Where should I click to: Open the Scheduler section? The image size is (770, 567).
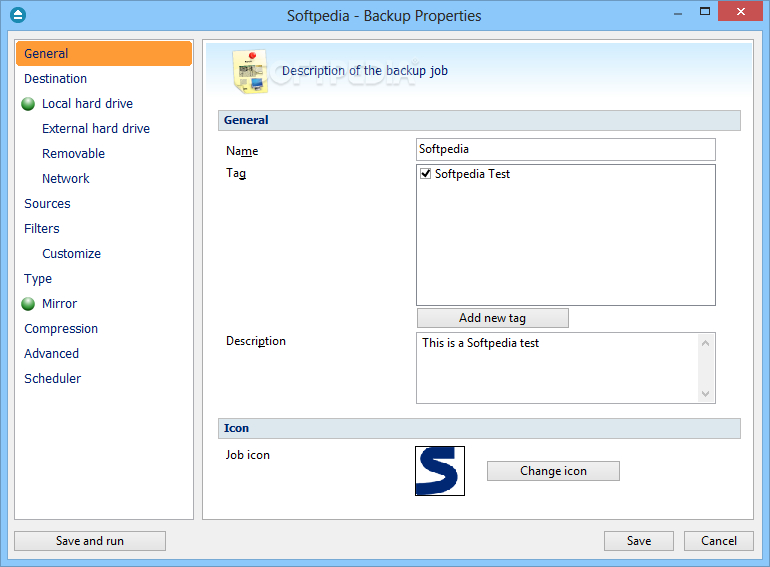53,379
